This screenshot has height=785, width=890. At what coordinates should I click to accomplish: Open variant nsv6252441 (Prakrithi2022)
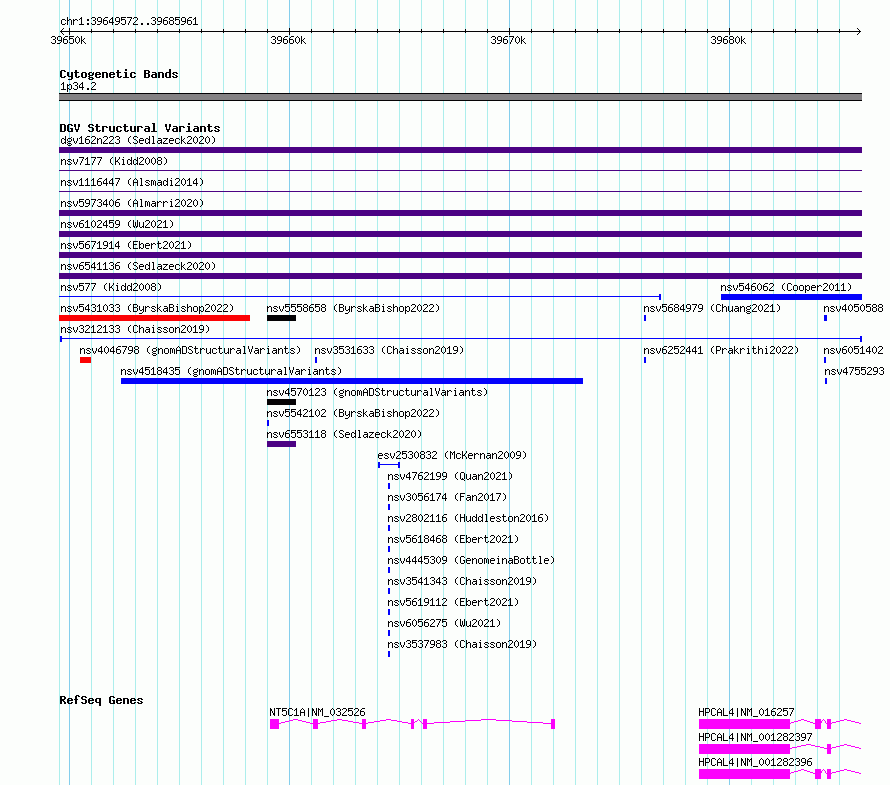click(x=721, y=350)
